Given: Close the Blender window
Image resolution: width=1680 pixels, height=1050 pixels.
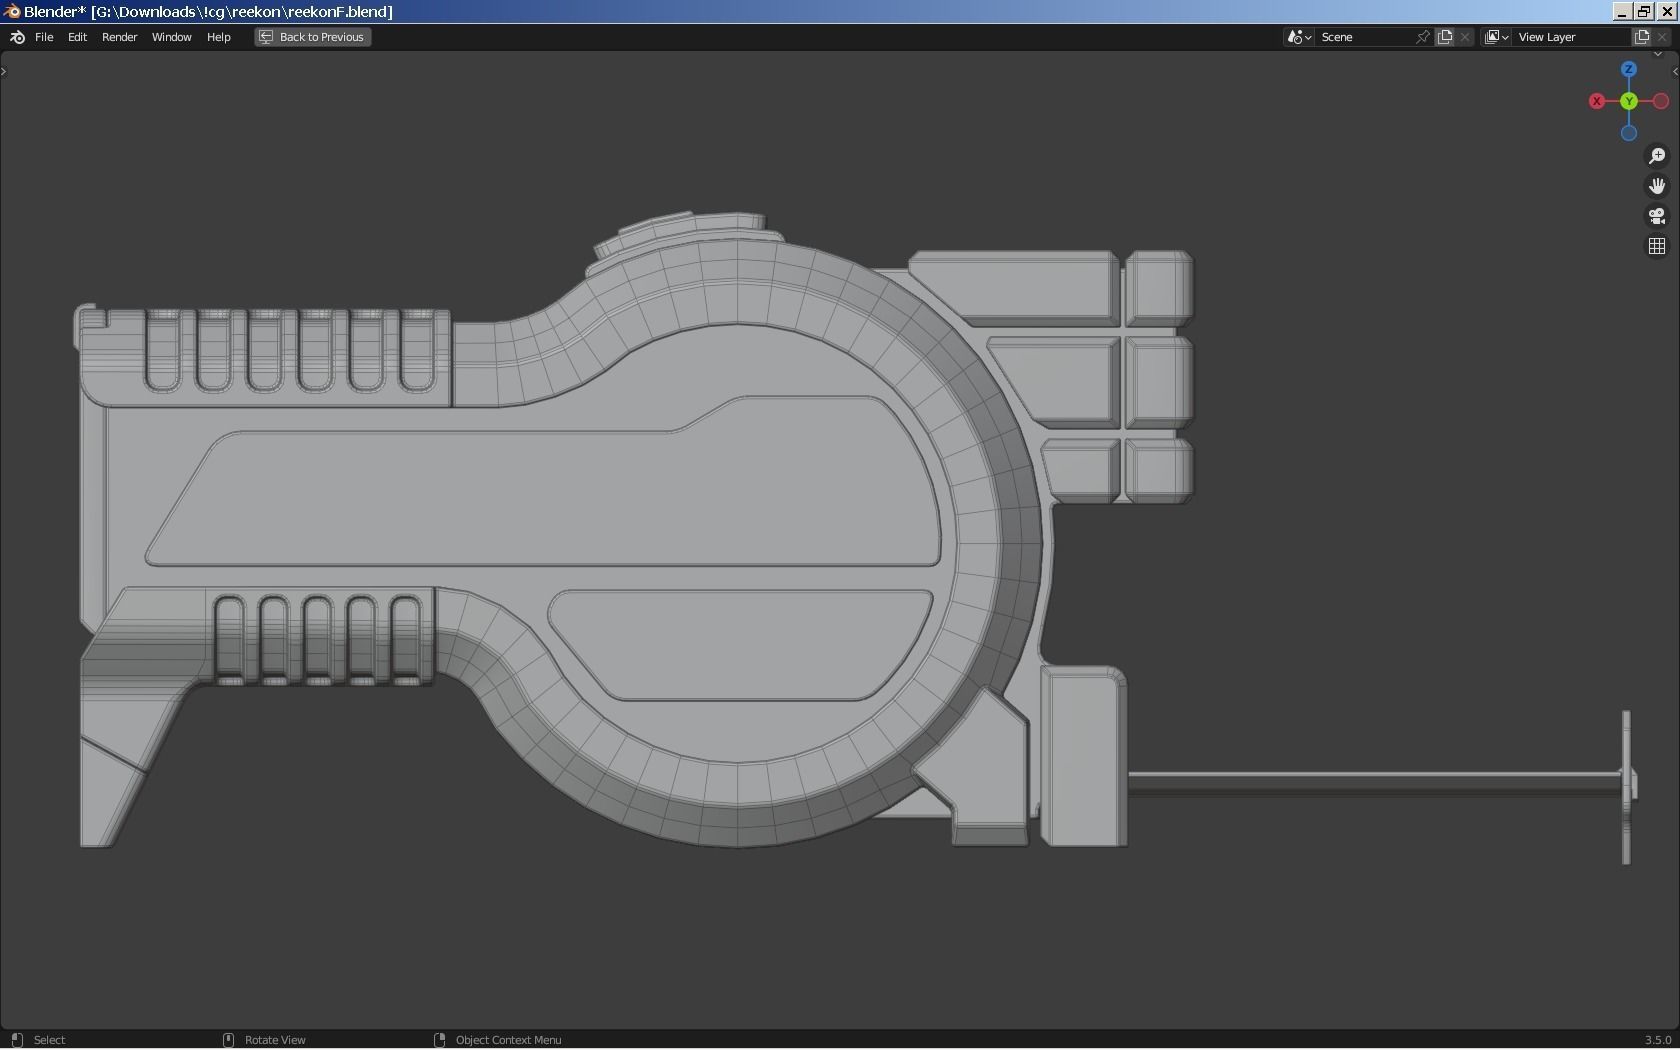Looking at the screenshot, I should pos(1666,11).
